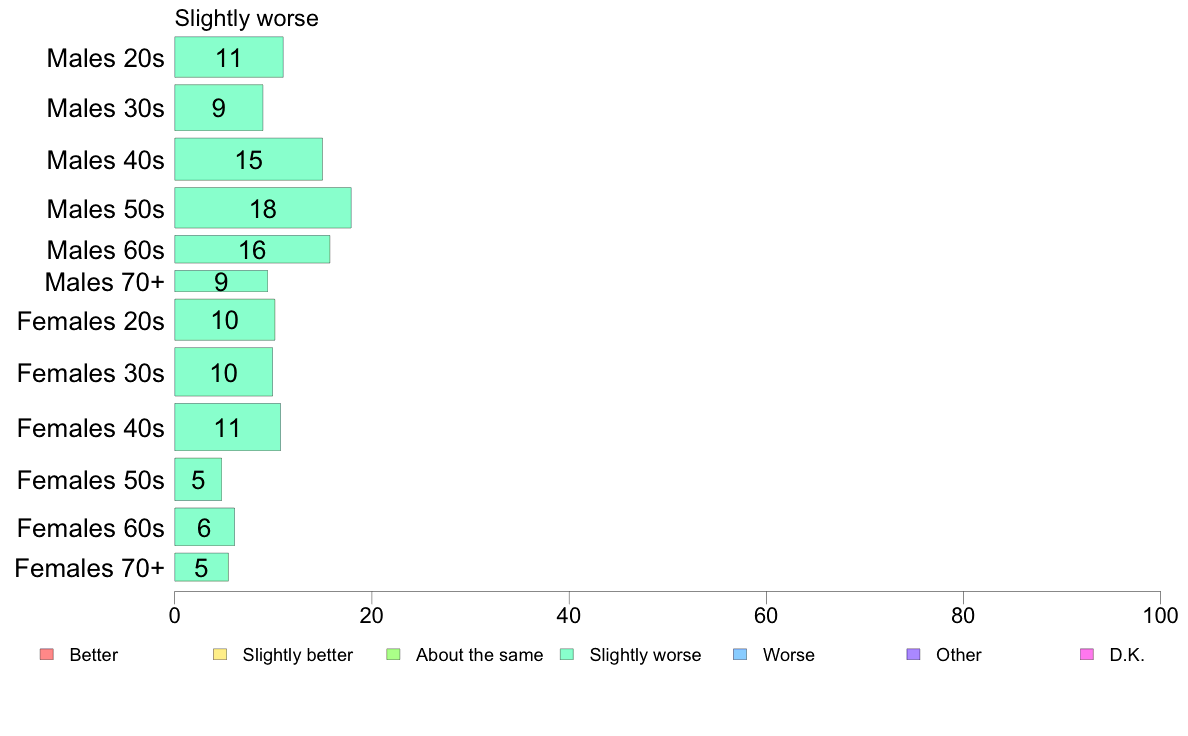Click the Males 60s bar showing 16
The width and height of the screenshot is (1188, 736).
point(252,249)
